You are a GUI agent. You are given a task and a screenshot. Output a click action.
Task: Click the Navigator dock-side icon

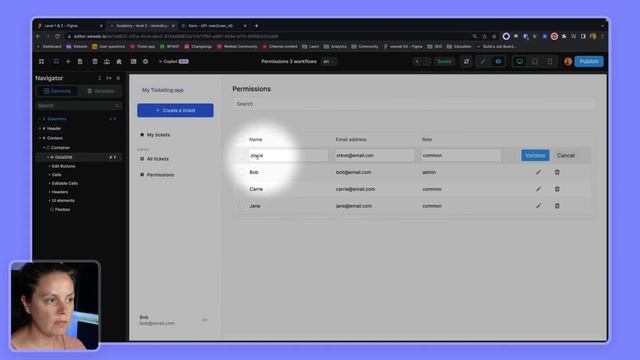[x=109, y=78]
